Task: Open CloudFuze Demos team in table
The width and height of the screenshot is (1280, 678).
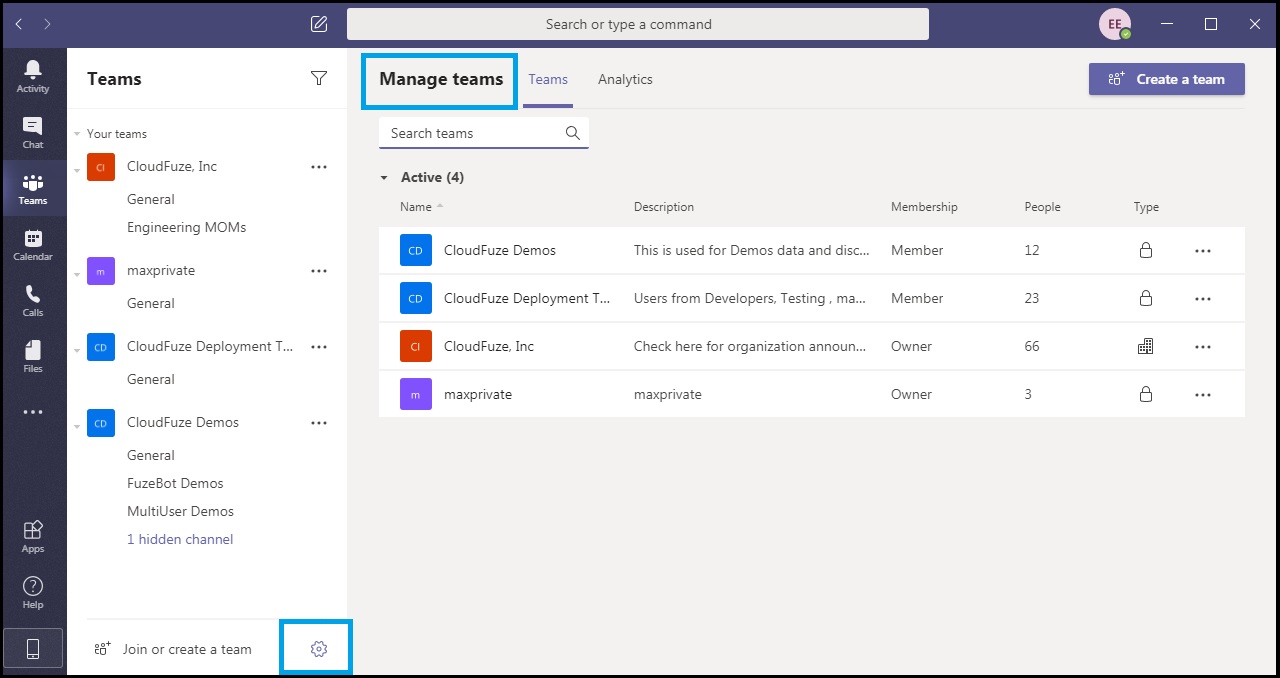Action: coord(500,250)
